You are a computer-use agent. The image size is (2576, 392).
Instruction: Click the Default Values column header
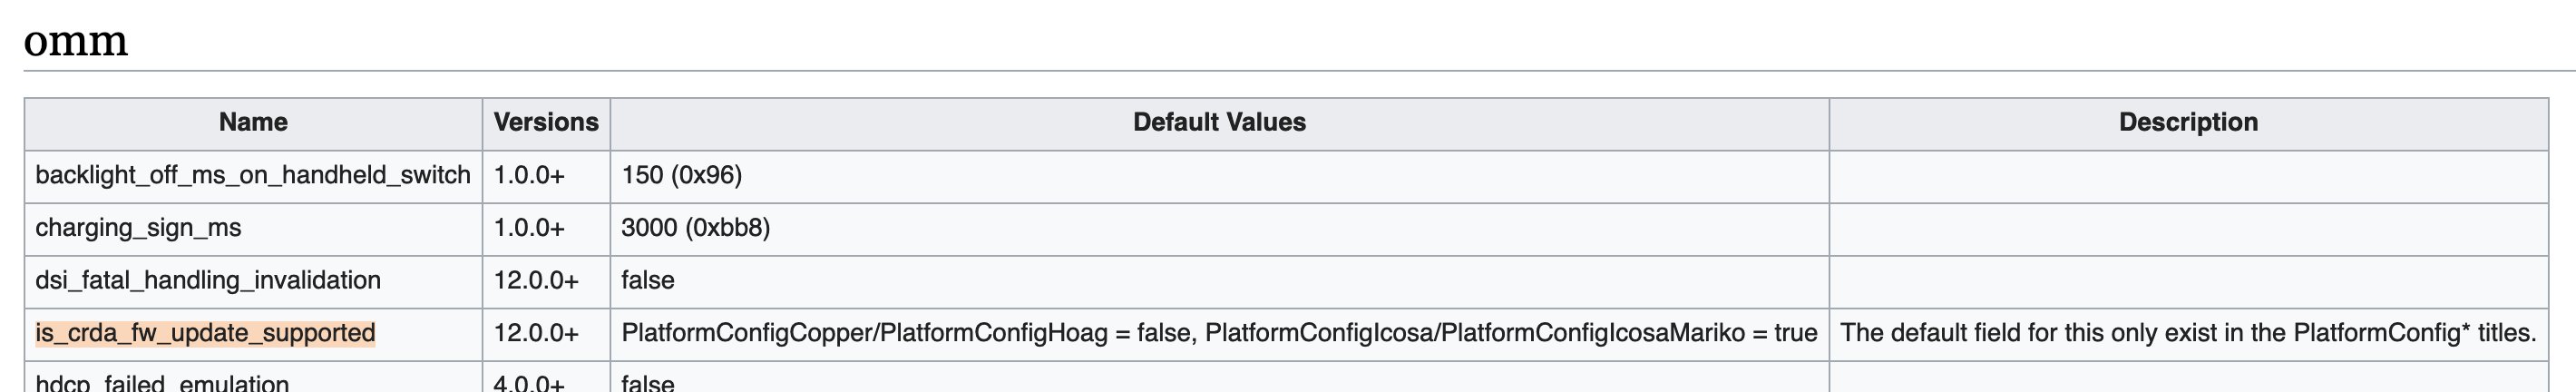click(x=1219, y=123)
